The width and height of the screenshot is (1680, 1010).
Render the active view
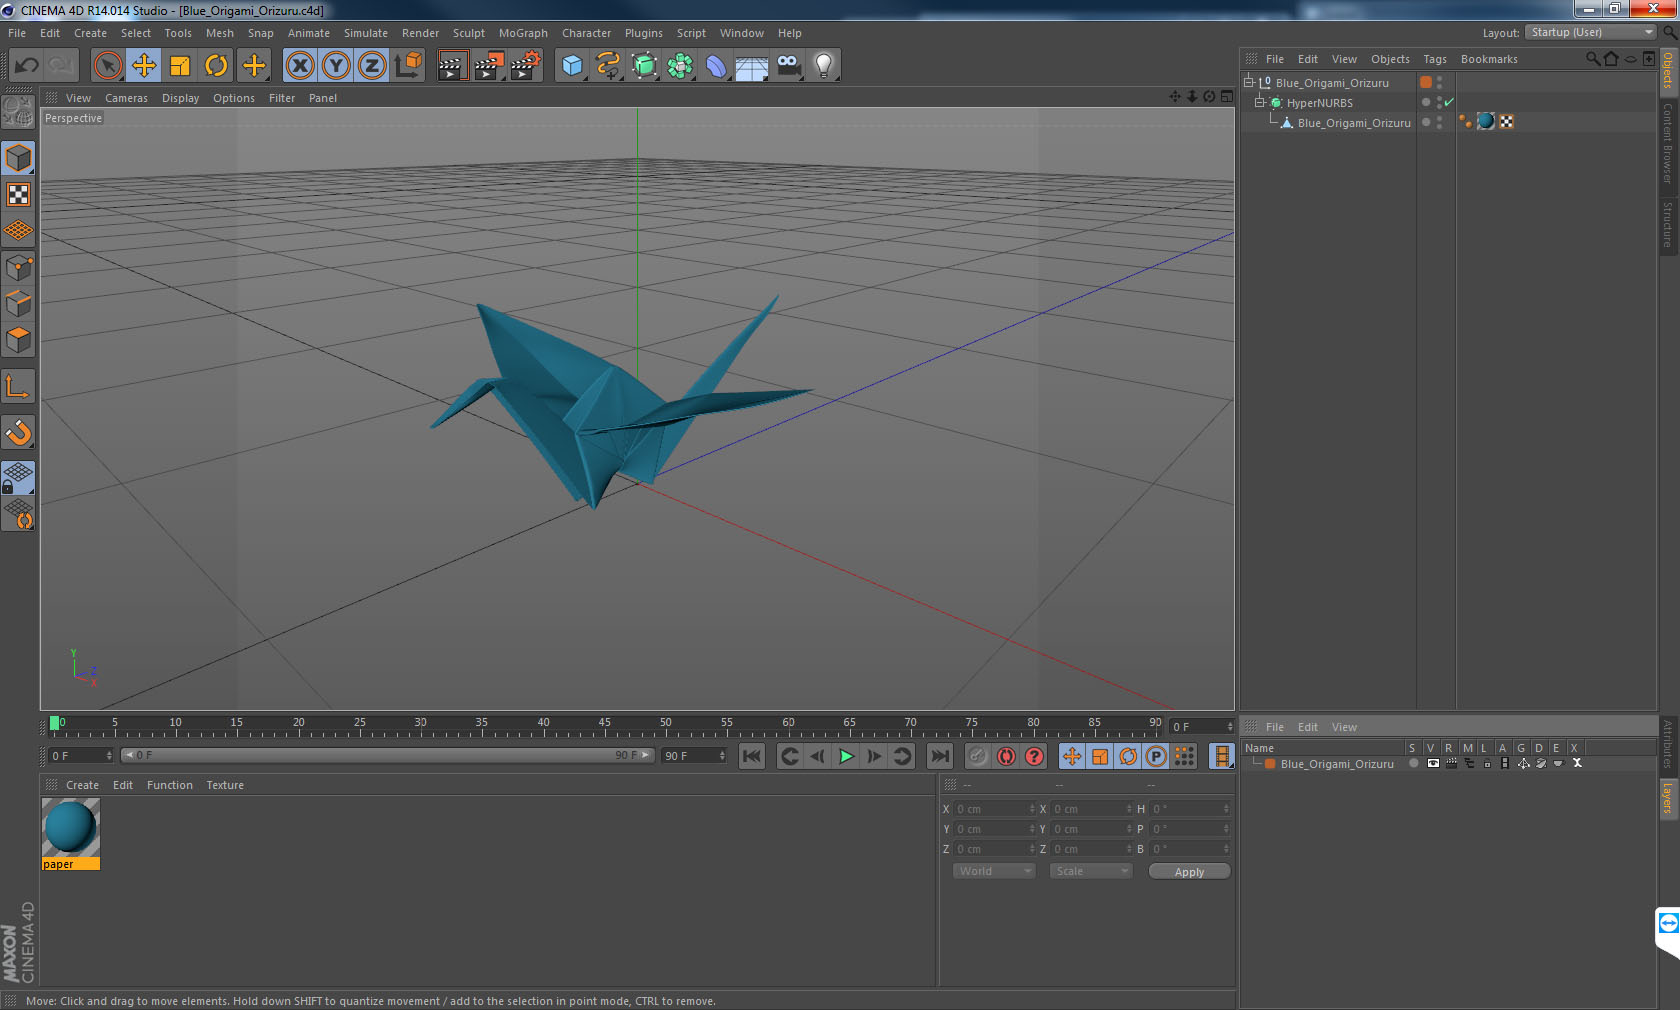click(x=453, y=66)
